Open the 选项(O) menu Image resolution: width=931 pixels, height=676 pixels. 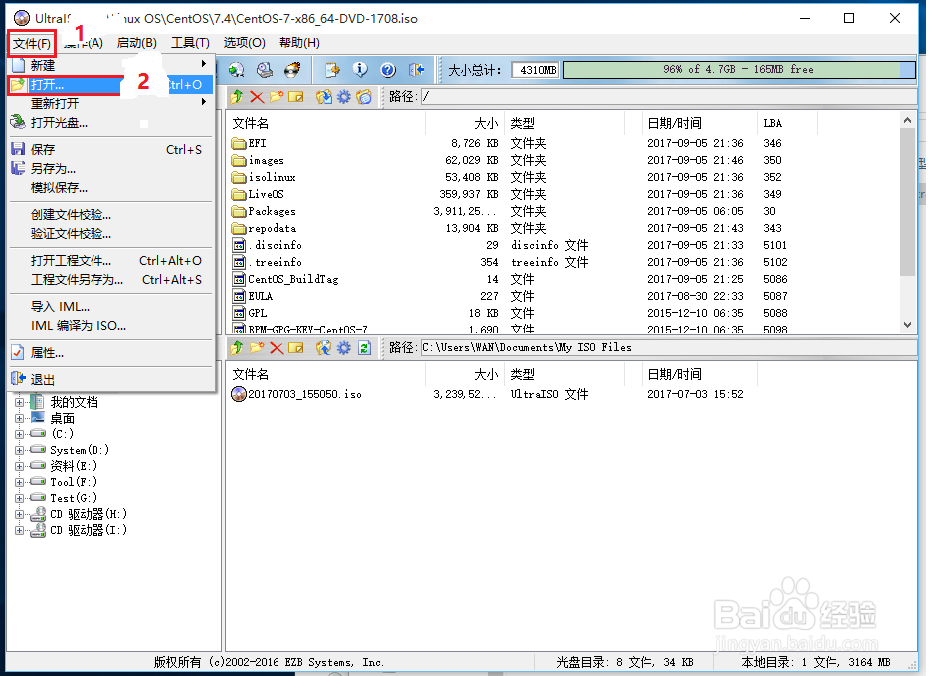coord(244,43)
